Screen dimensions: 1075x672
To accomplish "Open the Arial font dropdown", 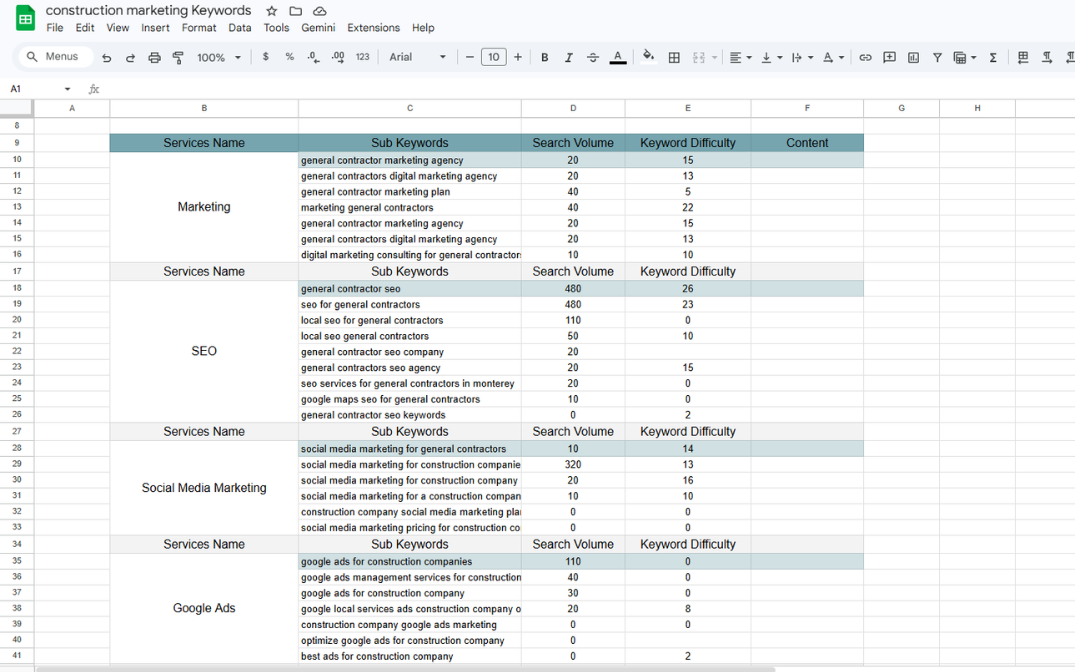I will (418, 58).
